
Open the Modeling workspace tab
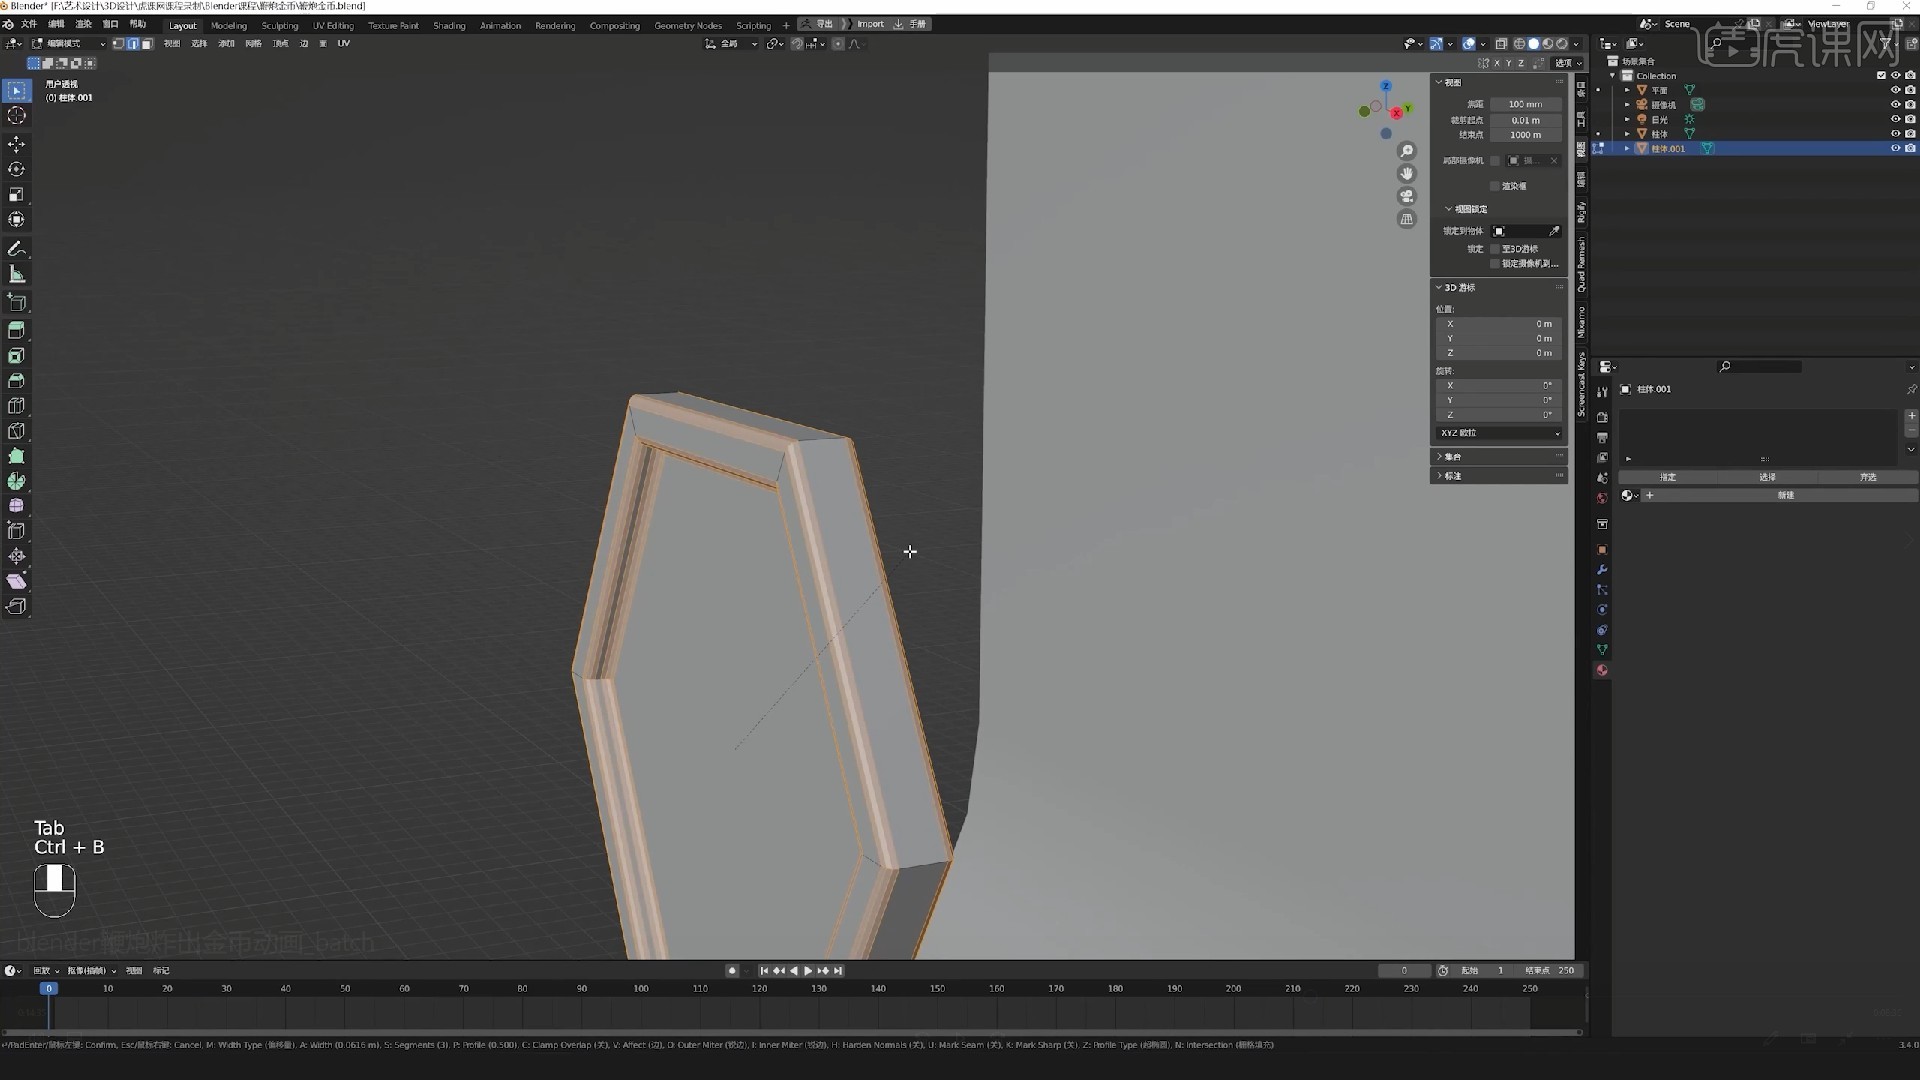point(229,26)
